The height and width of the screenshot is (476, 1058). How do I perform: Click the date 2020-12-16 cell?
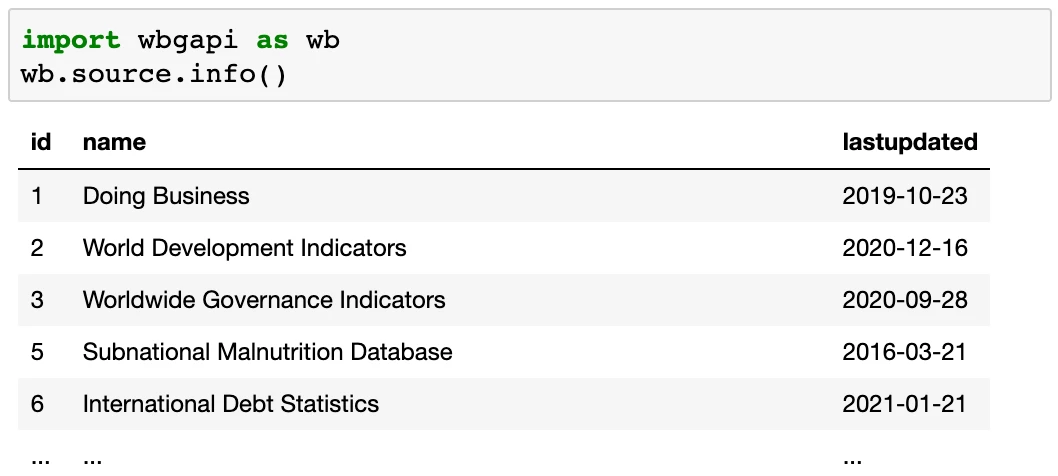point(905,248)
